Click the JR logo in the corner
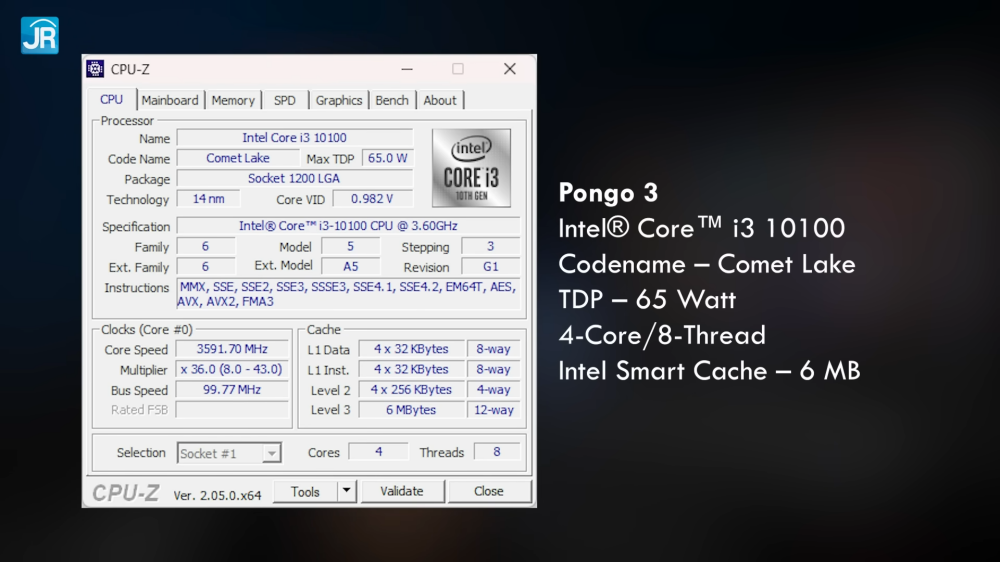Screen dimensions: 1000x562 [x=40, y=36]
